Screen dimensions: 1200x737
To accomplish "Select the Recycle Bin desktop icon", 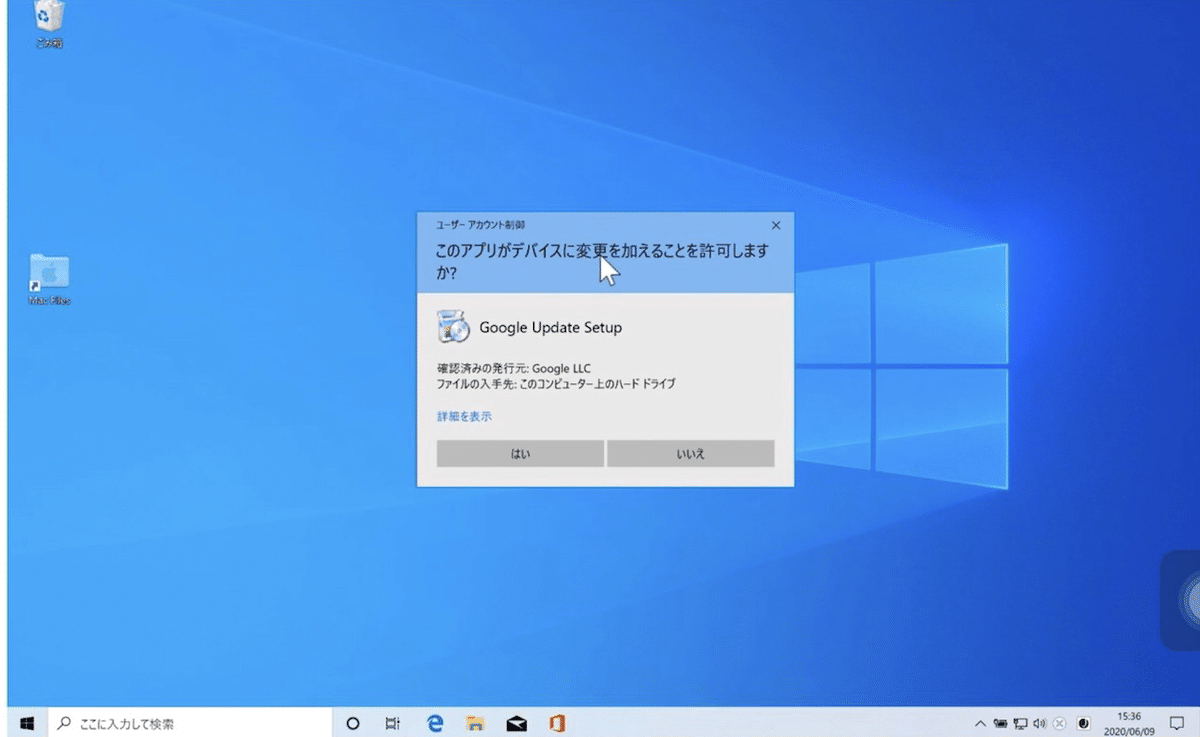I will tap(47, 24).
